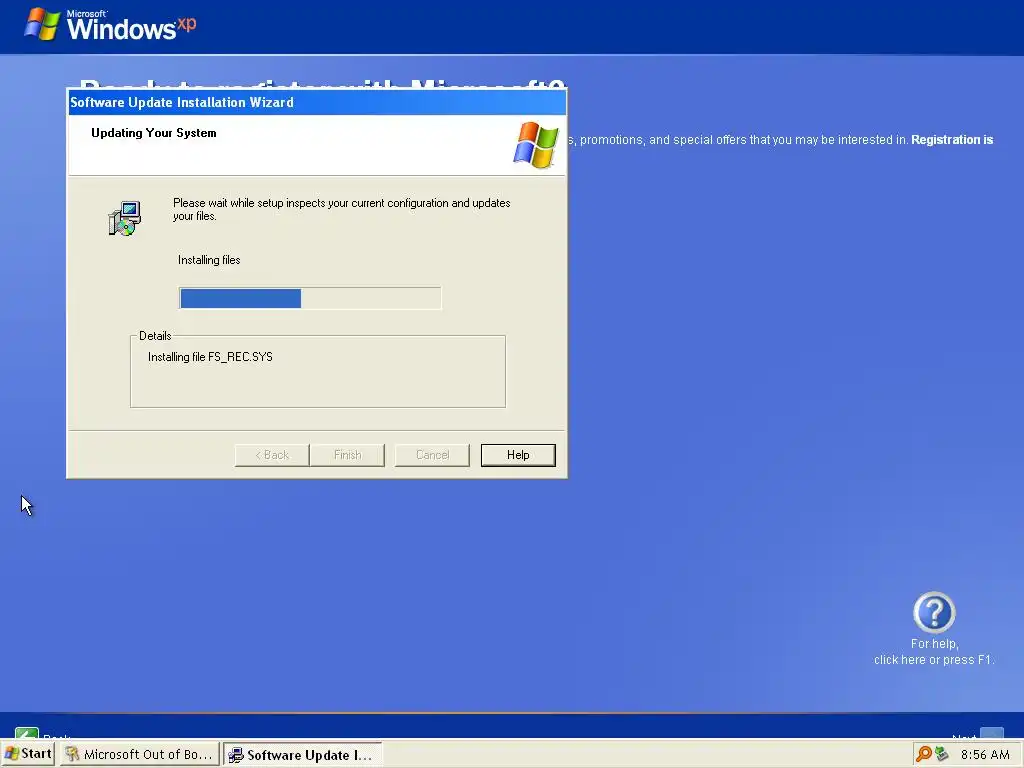Click the Details group box label
This screenshot has width=1024, height=768.
[x=155, y=336]
